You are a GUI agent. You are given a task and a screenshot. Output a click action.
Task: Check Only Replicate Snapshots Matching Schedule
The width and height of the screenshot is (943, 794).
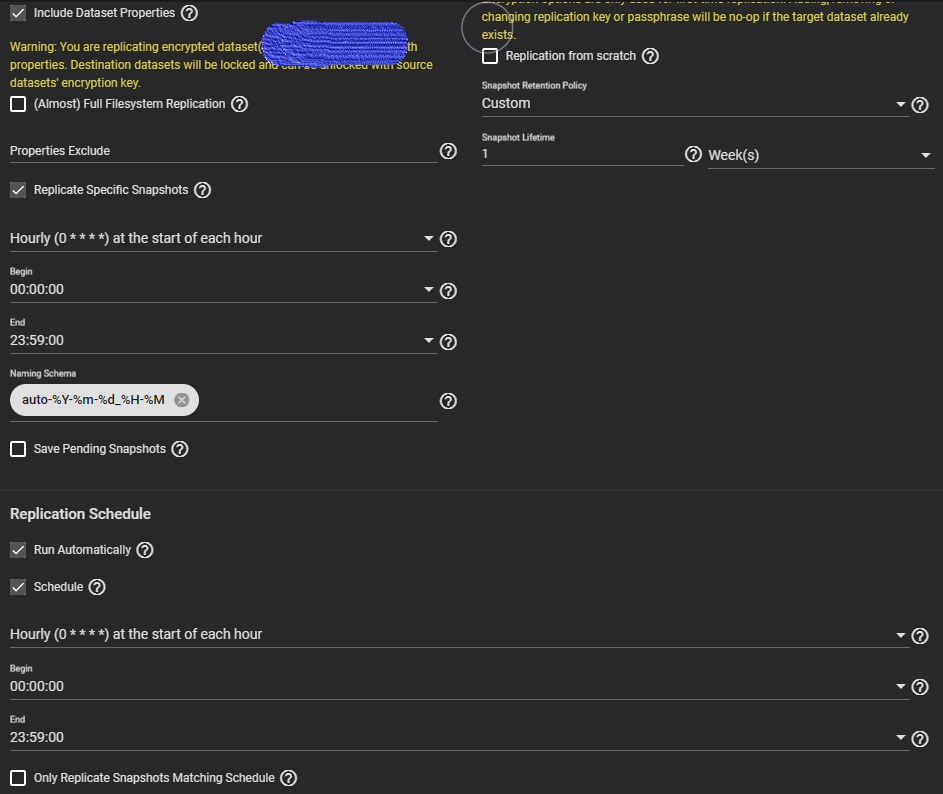pyautogui.click(x=18, y=778)
